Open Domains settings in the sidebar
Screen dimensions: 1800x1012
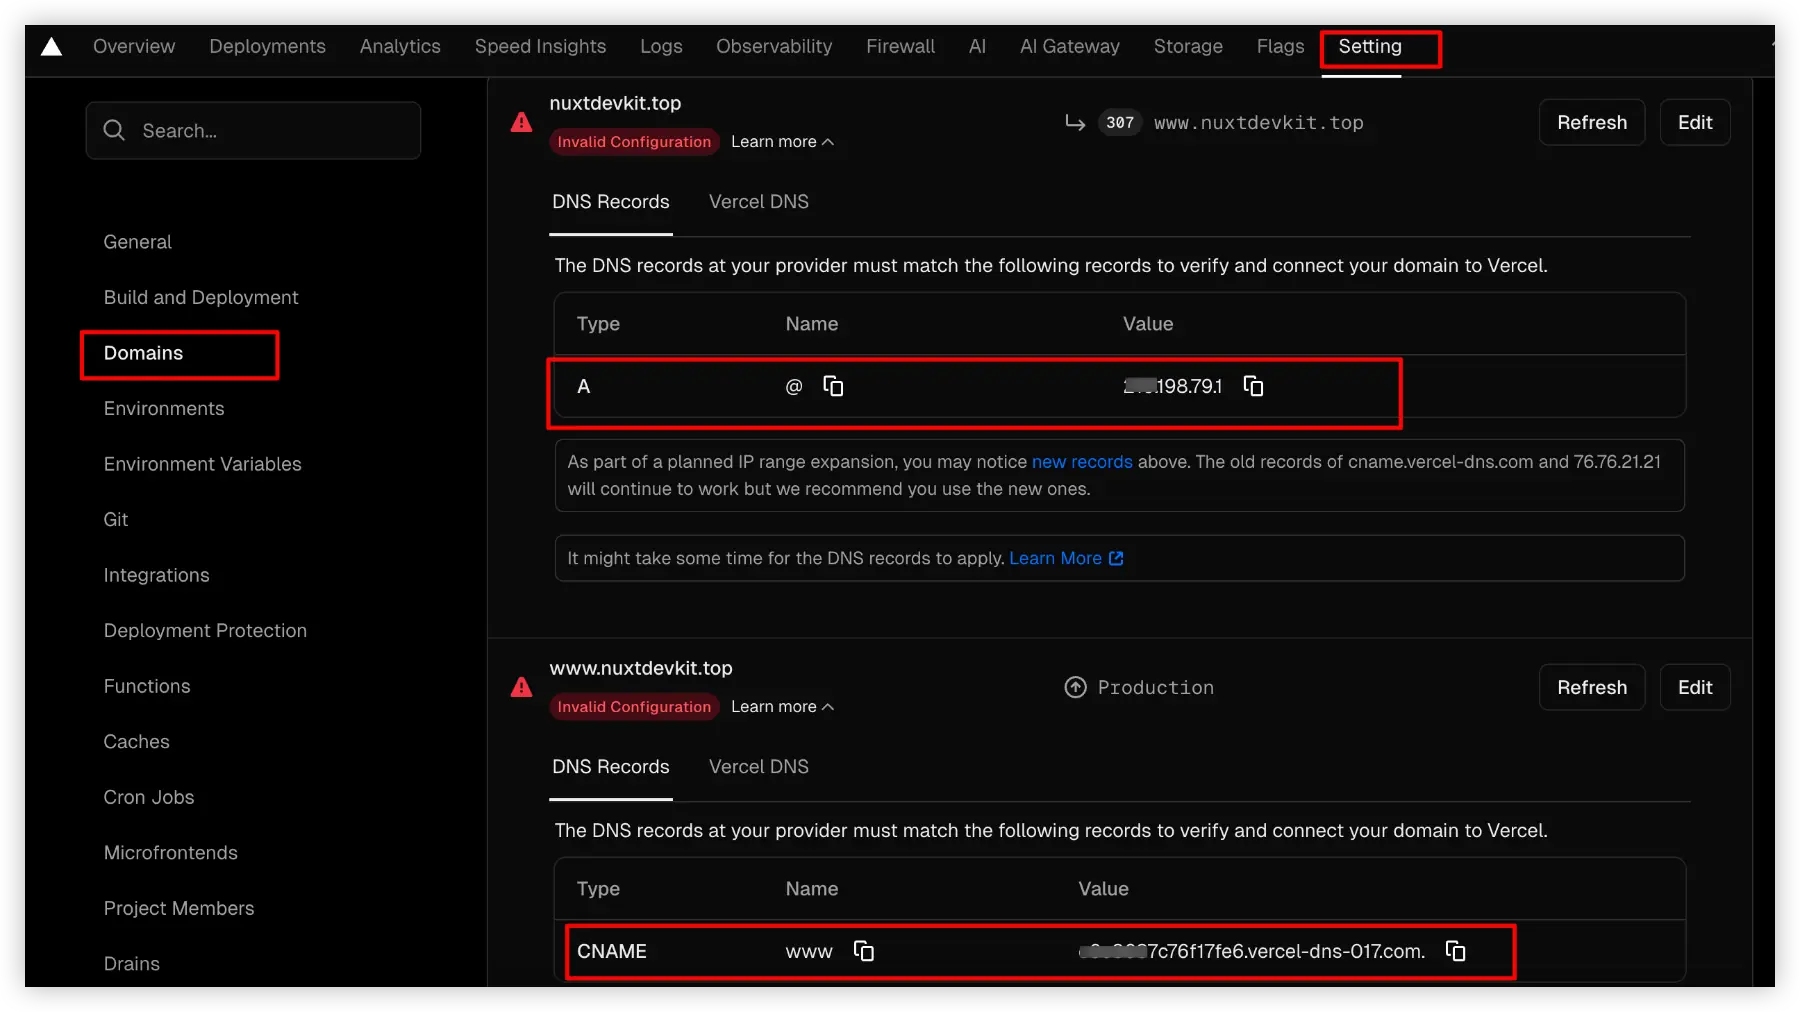144,354
